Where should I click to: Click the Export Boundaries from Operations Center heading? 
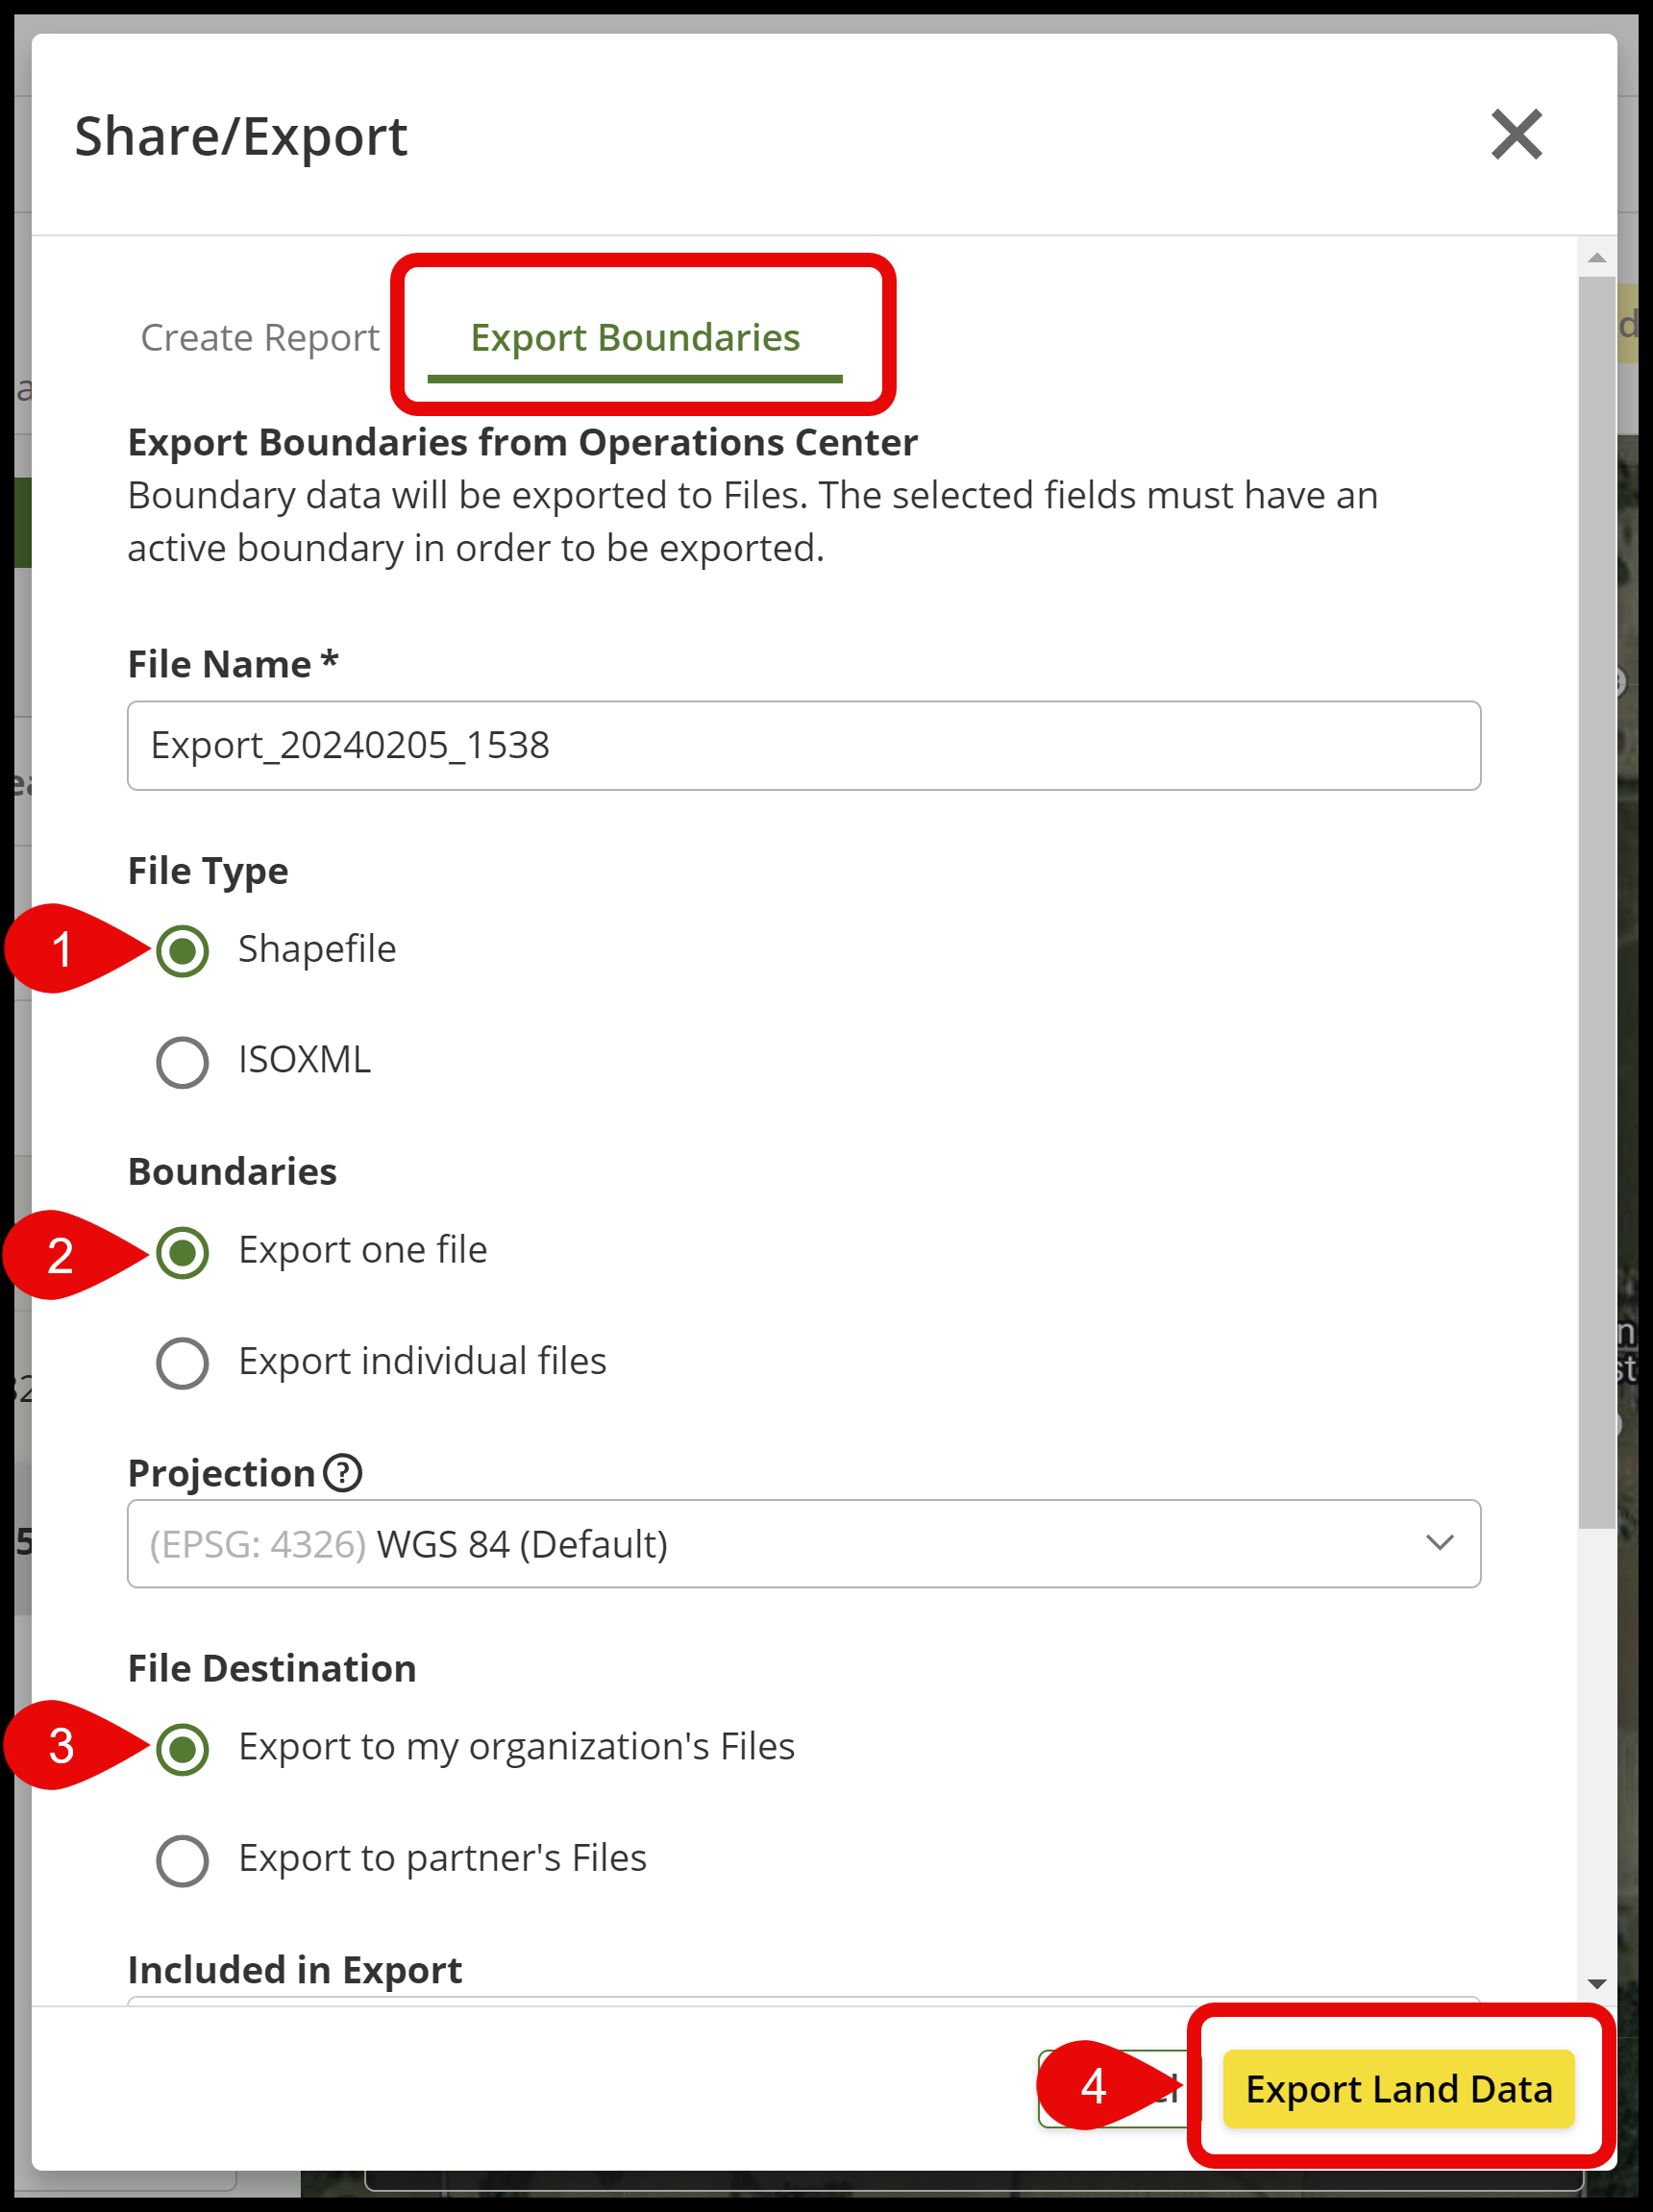pyautogui.click(x=523, y=443)
